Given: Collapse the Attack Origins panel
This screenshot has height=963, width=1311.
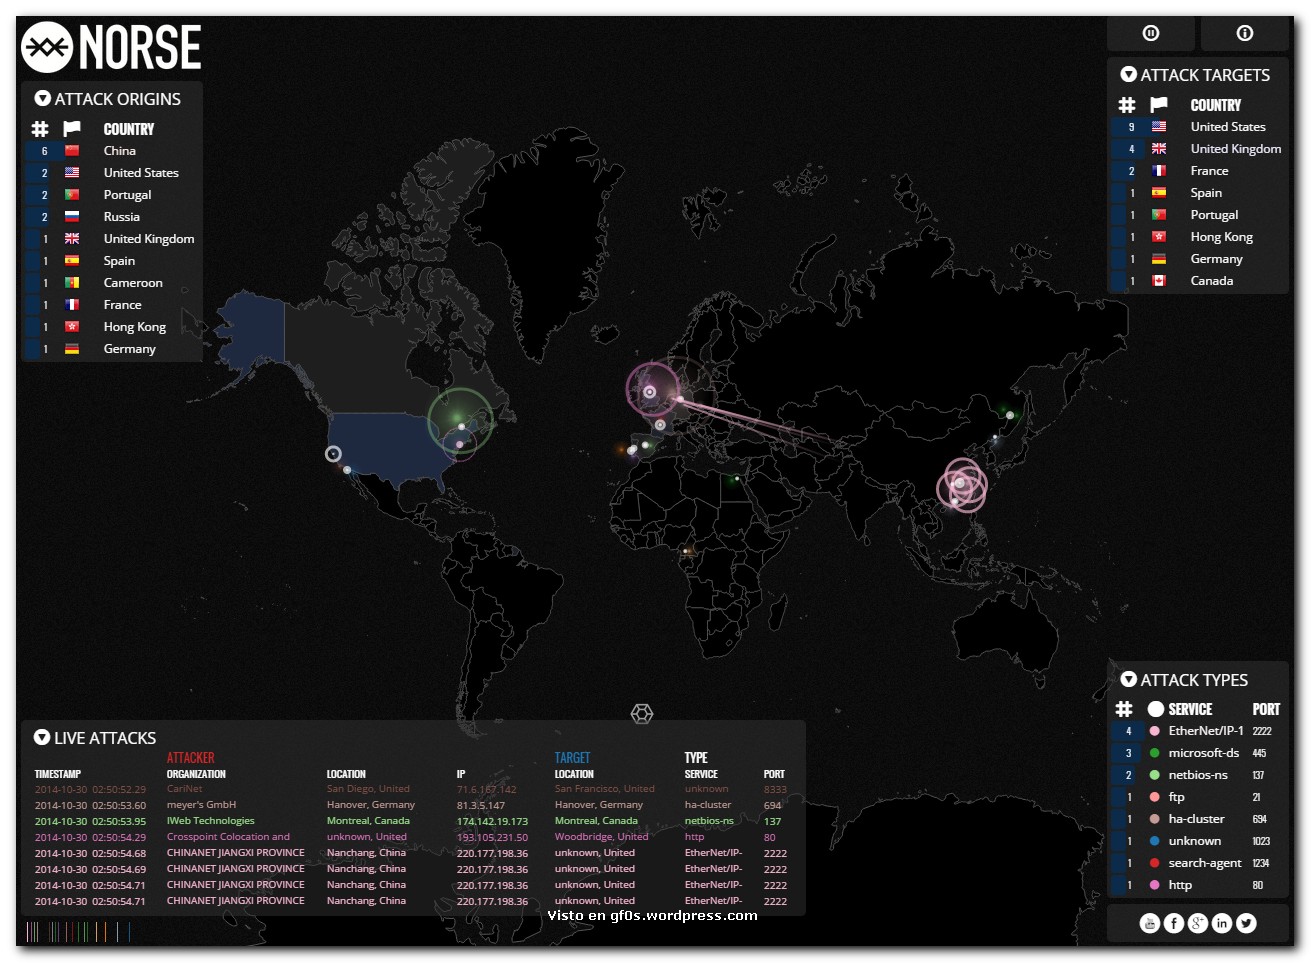Looking at the screenshot, I should (x=42, y=99).
